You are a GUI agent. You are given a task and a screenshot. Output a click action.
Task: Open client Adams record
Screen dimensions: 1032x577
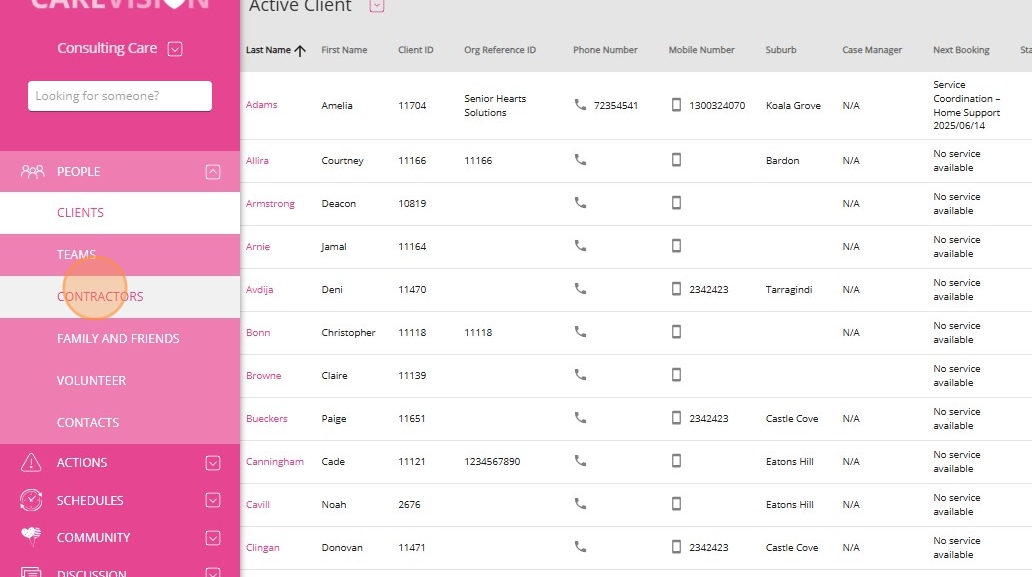coord(261,105)
